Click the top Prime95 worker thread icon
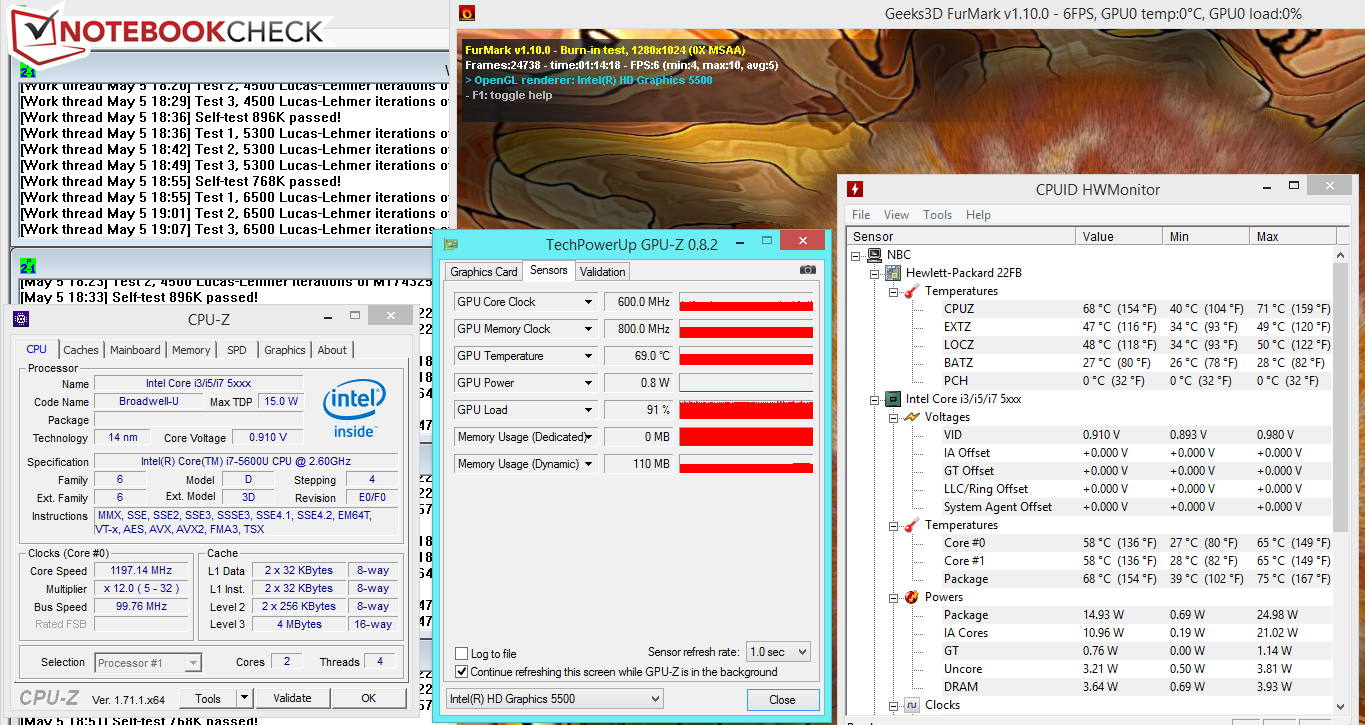Screen dimensions: 1365x725 (27, 71)
